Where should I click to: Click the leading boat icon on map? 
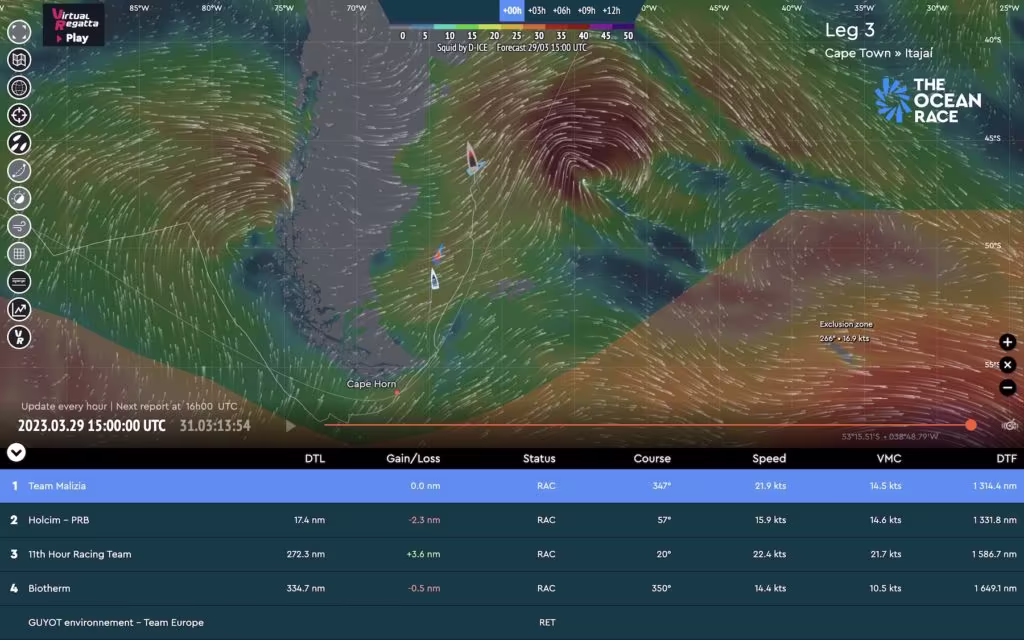pos(473,159)
